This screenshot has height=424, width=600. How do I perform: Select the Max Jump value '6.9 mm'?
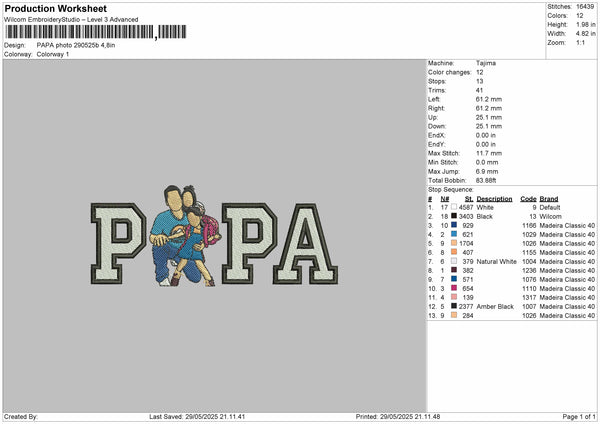coord(487,171)
